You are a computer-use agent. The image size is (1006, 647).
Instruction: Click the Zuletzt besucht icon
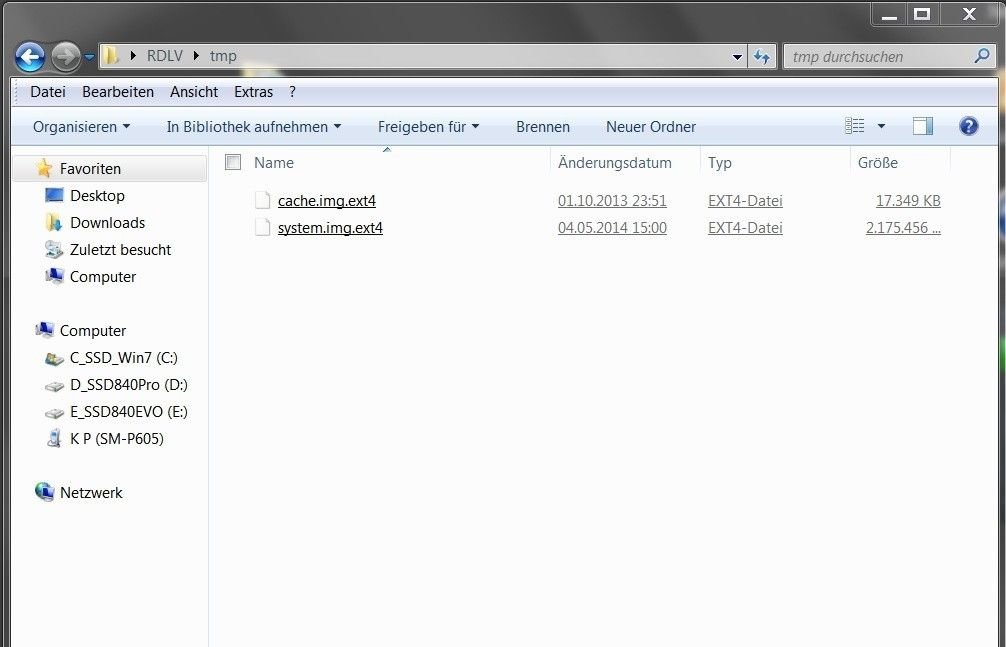(x=54, y=249)
